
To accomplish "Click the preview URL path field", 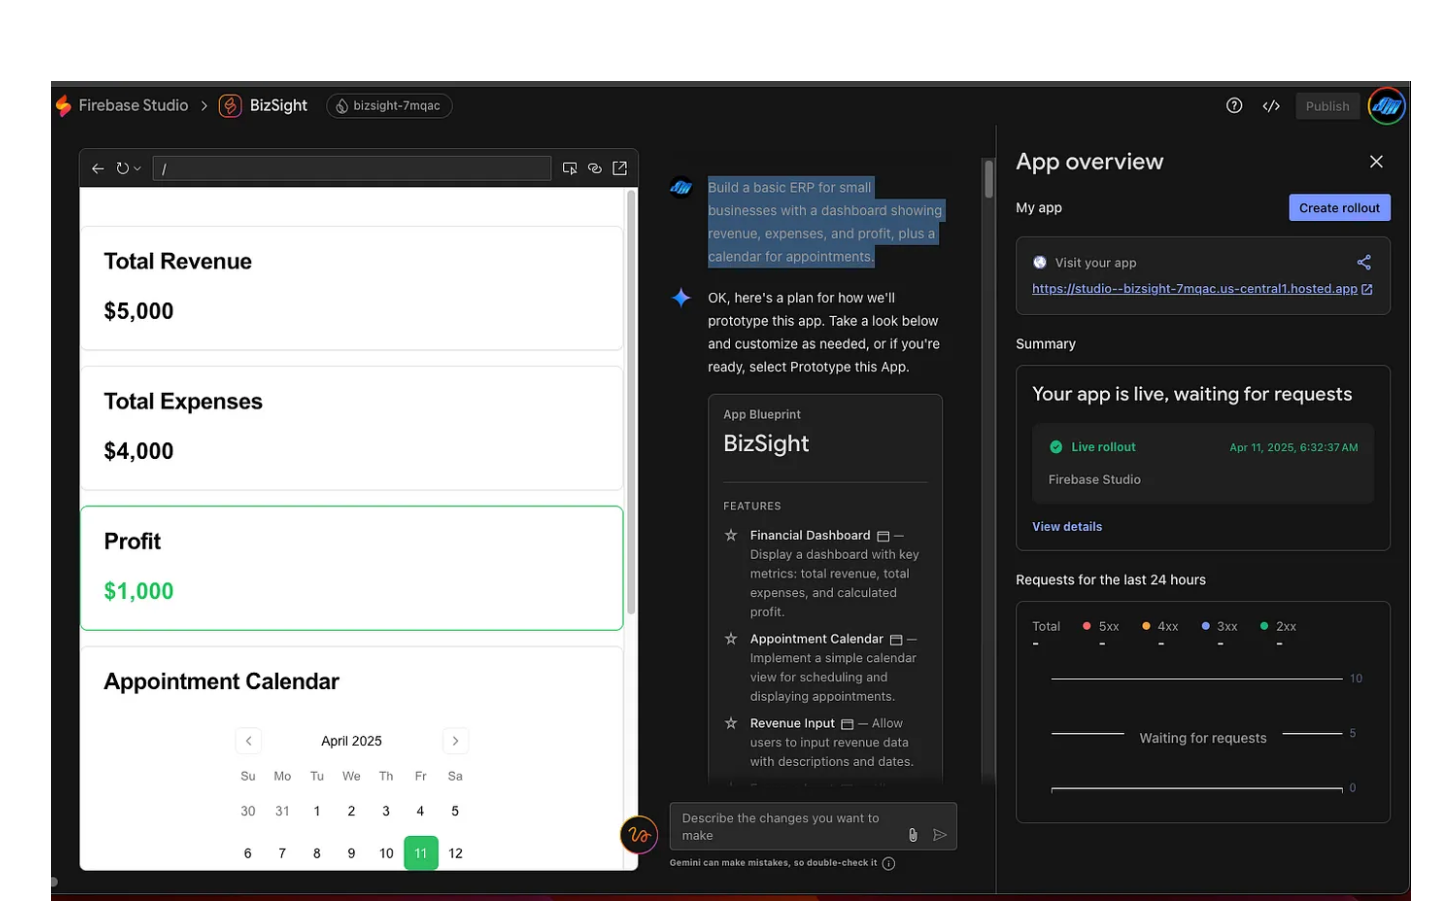I will 351,168.
